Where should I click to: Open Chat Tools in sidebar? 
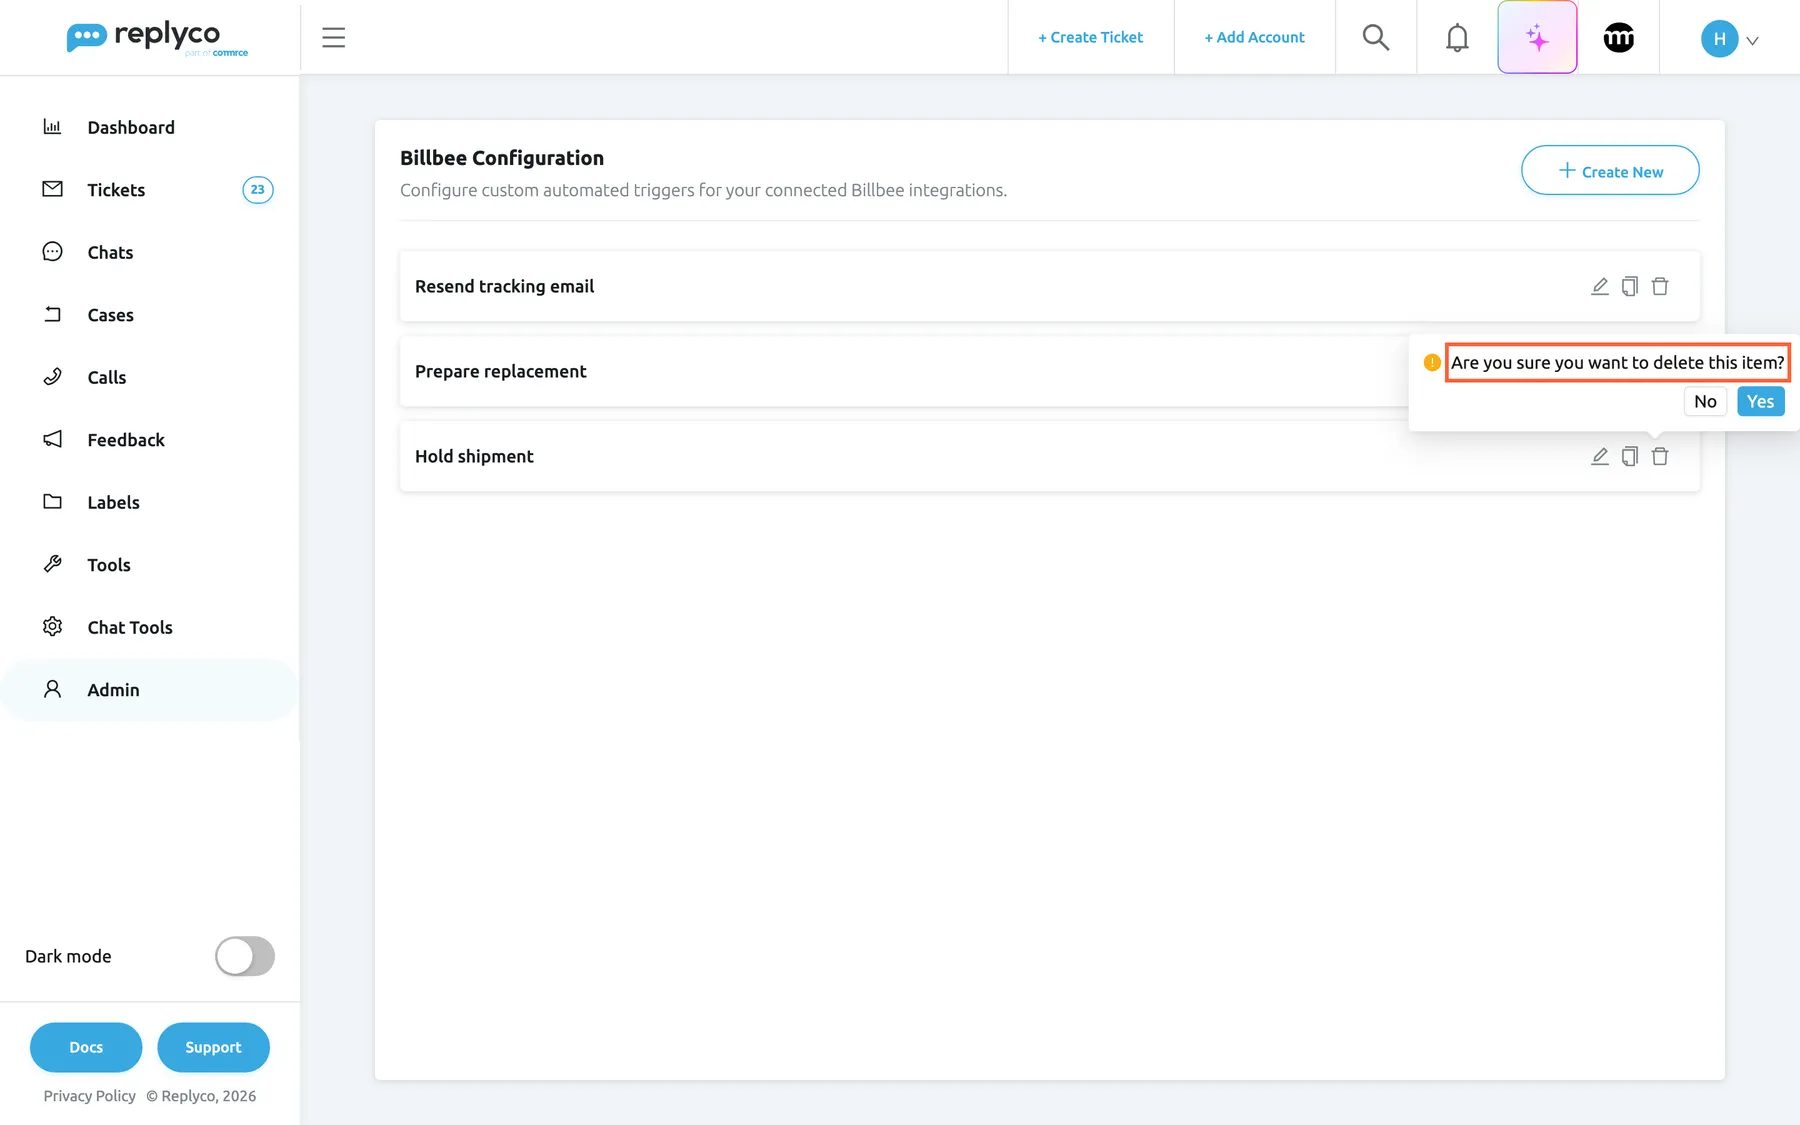tap(150, 627)
